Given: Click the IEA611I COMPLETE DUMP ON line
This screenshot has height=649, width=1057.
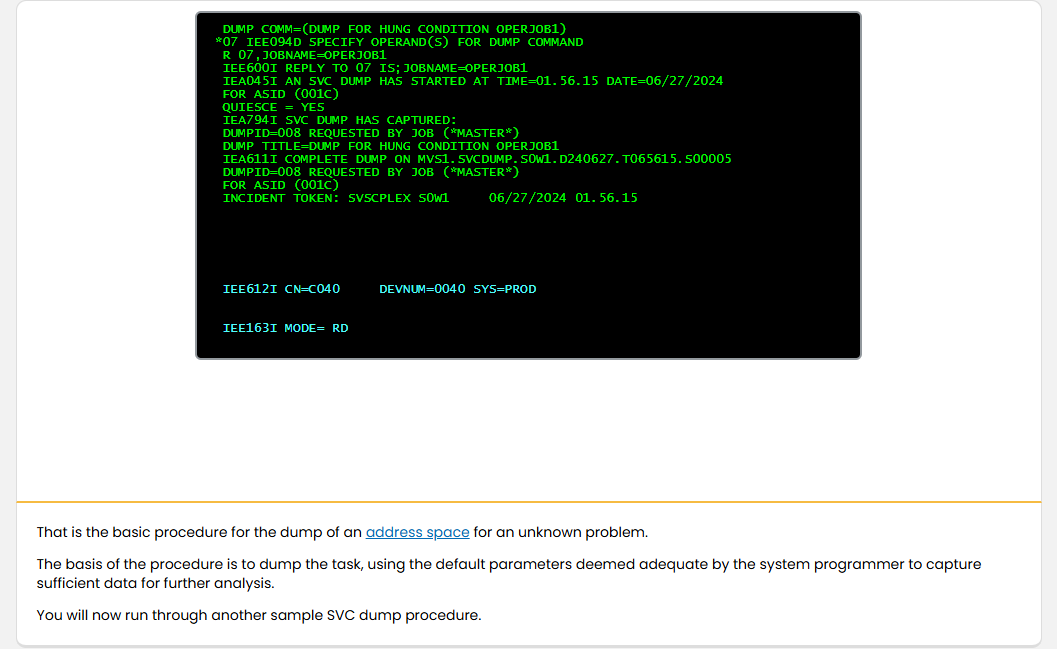Looking at the screenshot, I should [x=477, y=159].
